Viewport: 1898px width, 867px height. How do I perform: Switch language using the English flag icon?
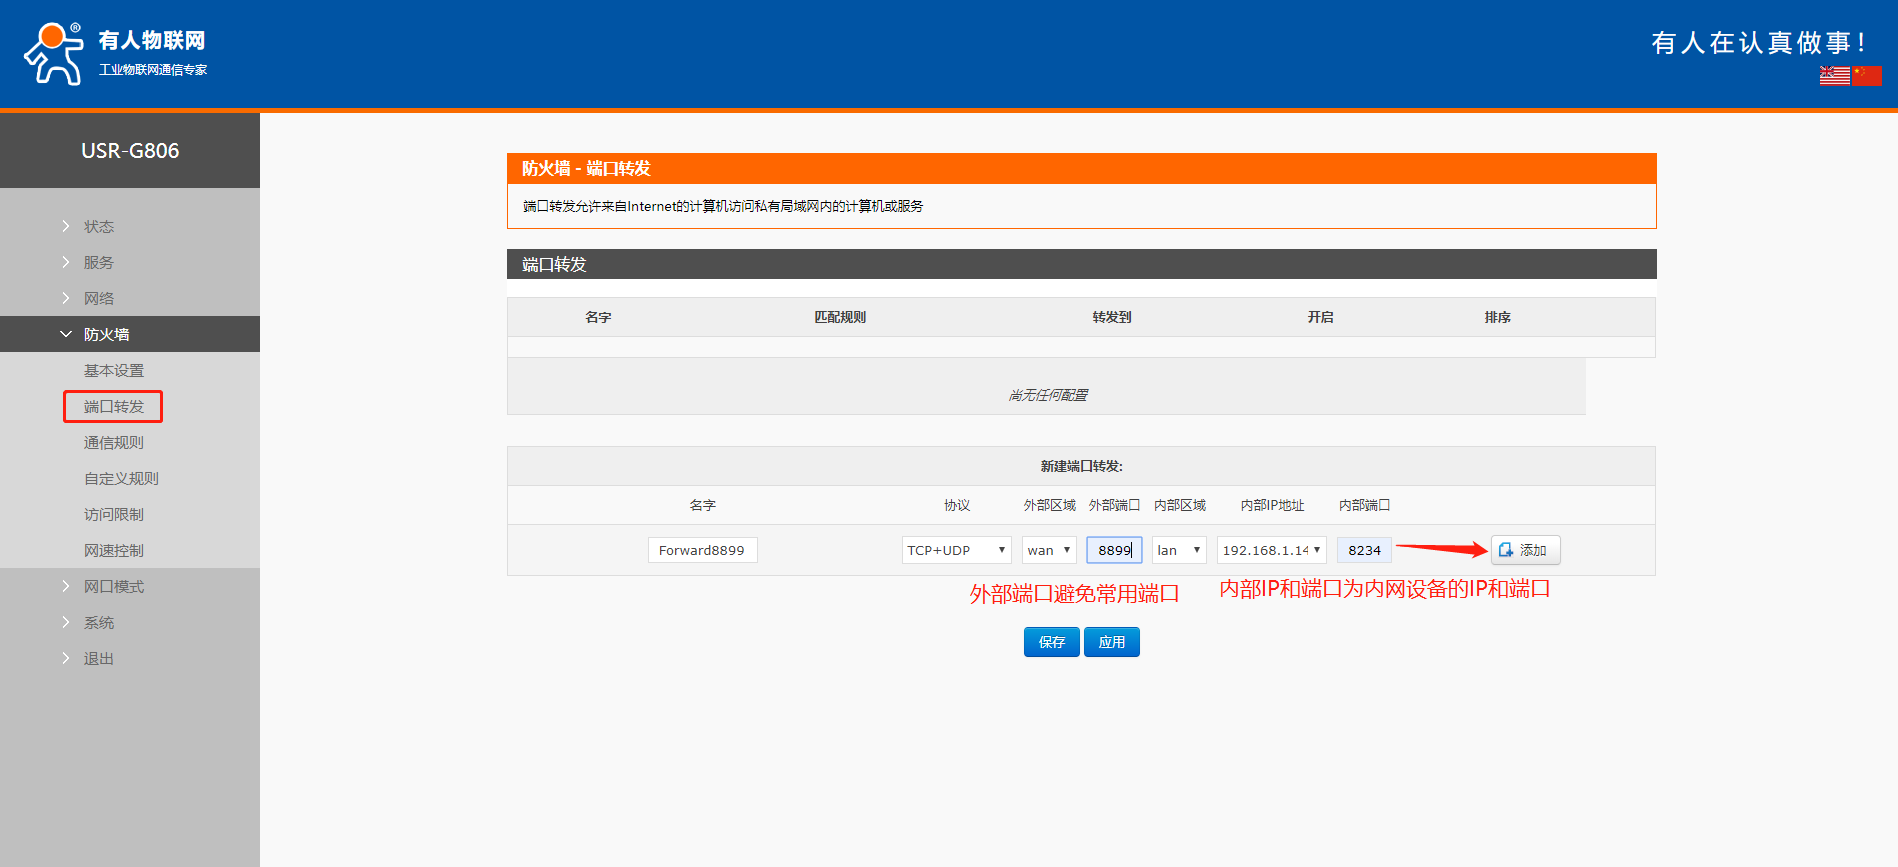tap(1834, 76)
